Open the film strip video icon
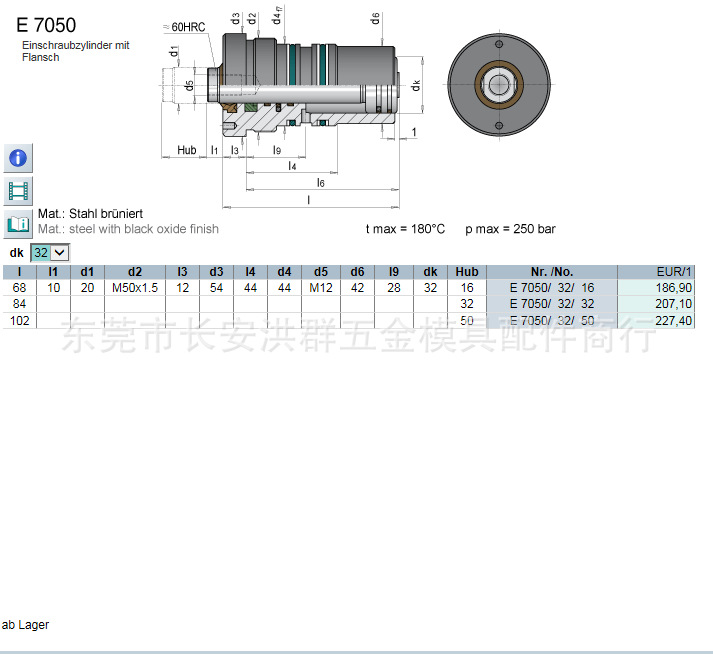 coord(18,189)
